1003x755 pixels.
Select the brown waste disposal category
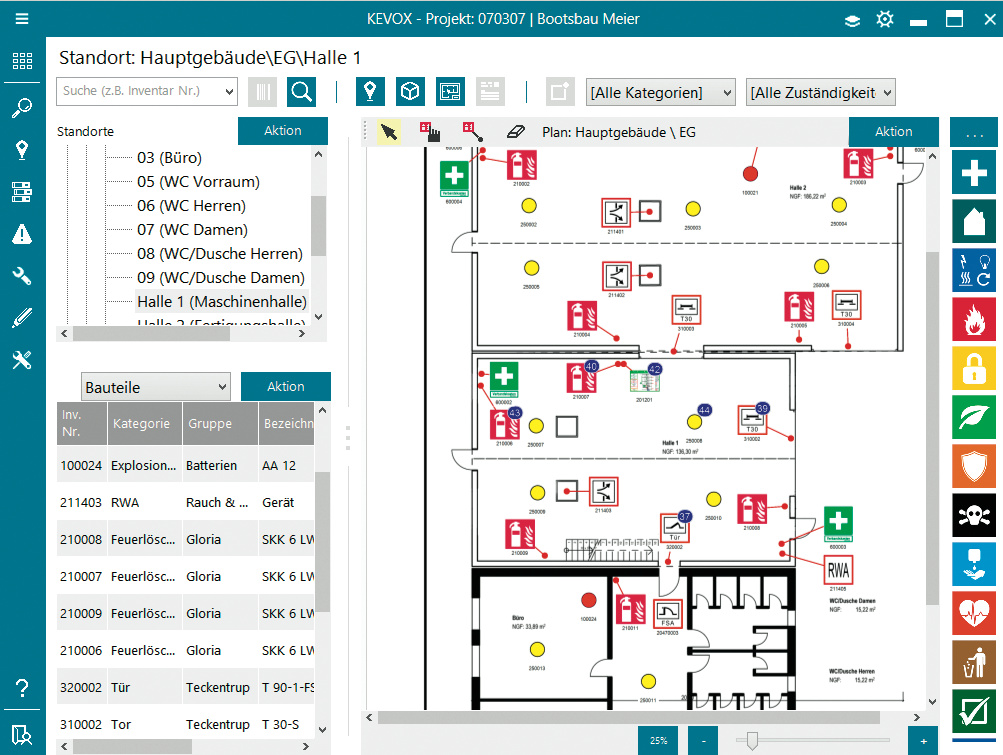tap(974, 662)
